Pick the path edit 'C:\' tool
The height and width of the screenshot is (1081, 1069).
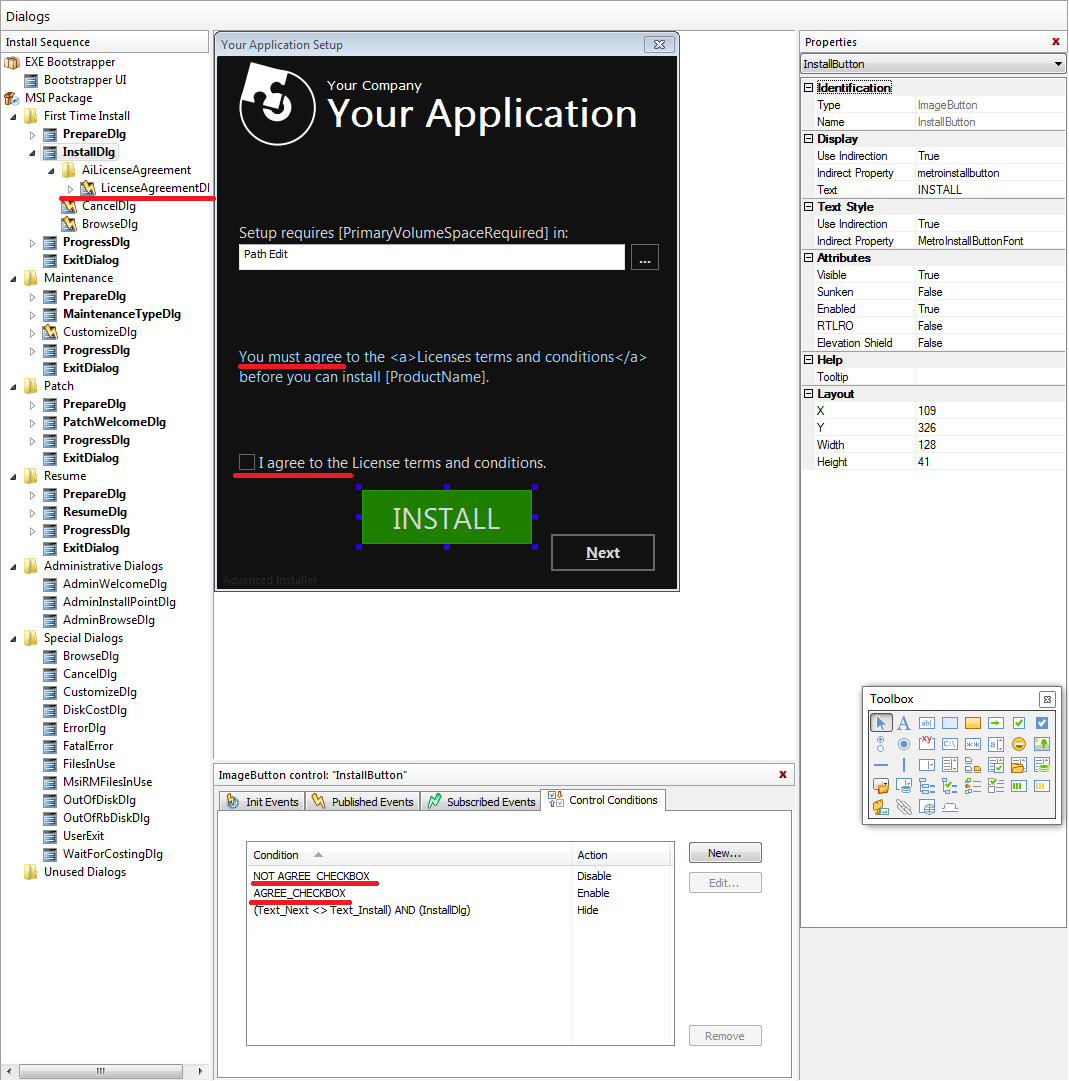[x=950, y=744]
